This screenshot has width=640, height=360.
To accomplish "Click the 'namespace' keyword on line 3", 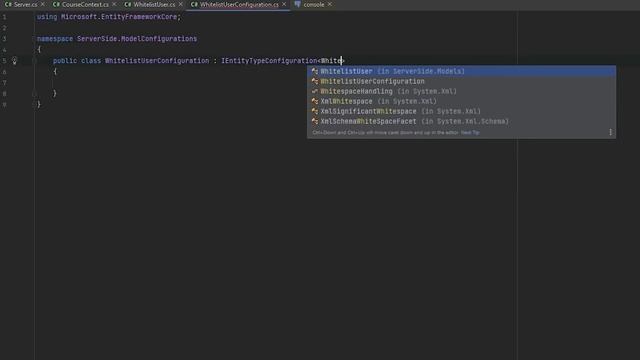I will [55, 39].
